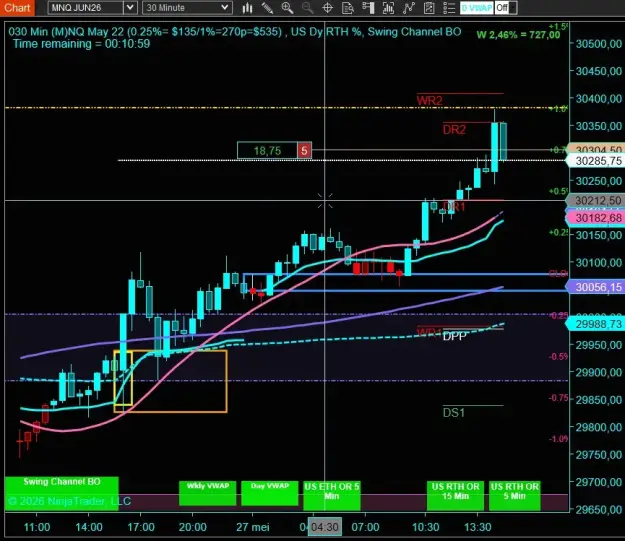Click the 17:00 time axis label
The width and height of the screenshot is (625, 541).
tap(141, 527)
